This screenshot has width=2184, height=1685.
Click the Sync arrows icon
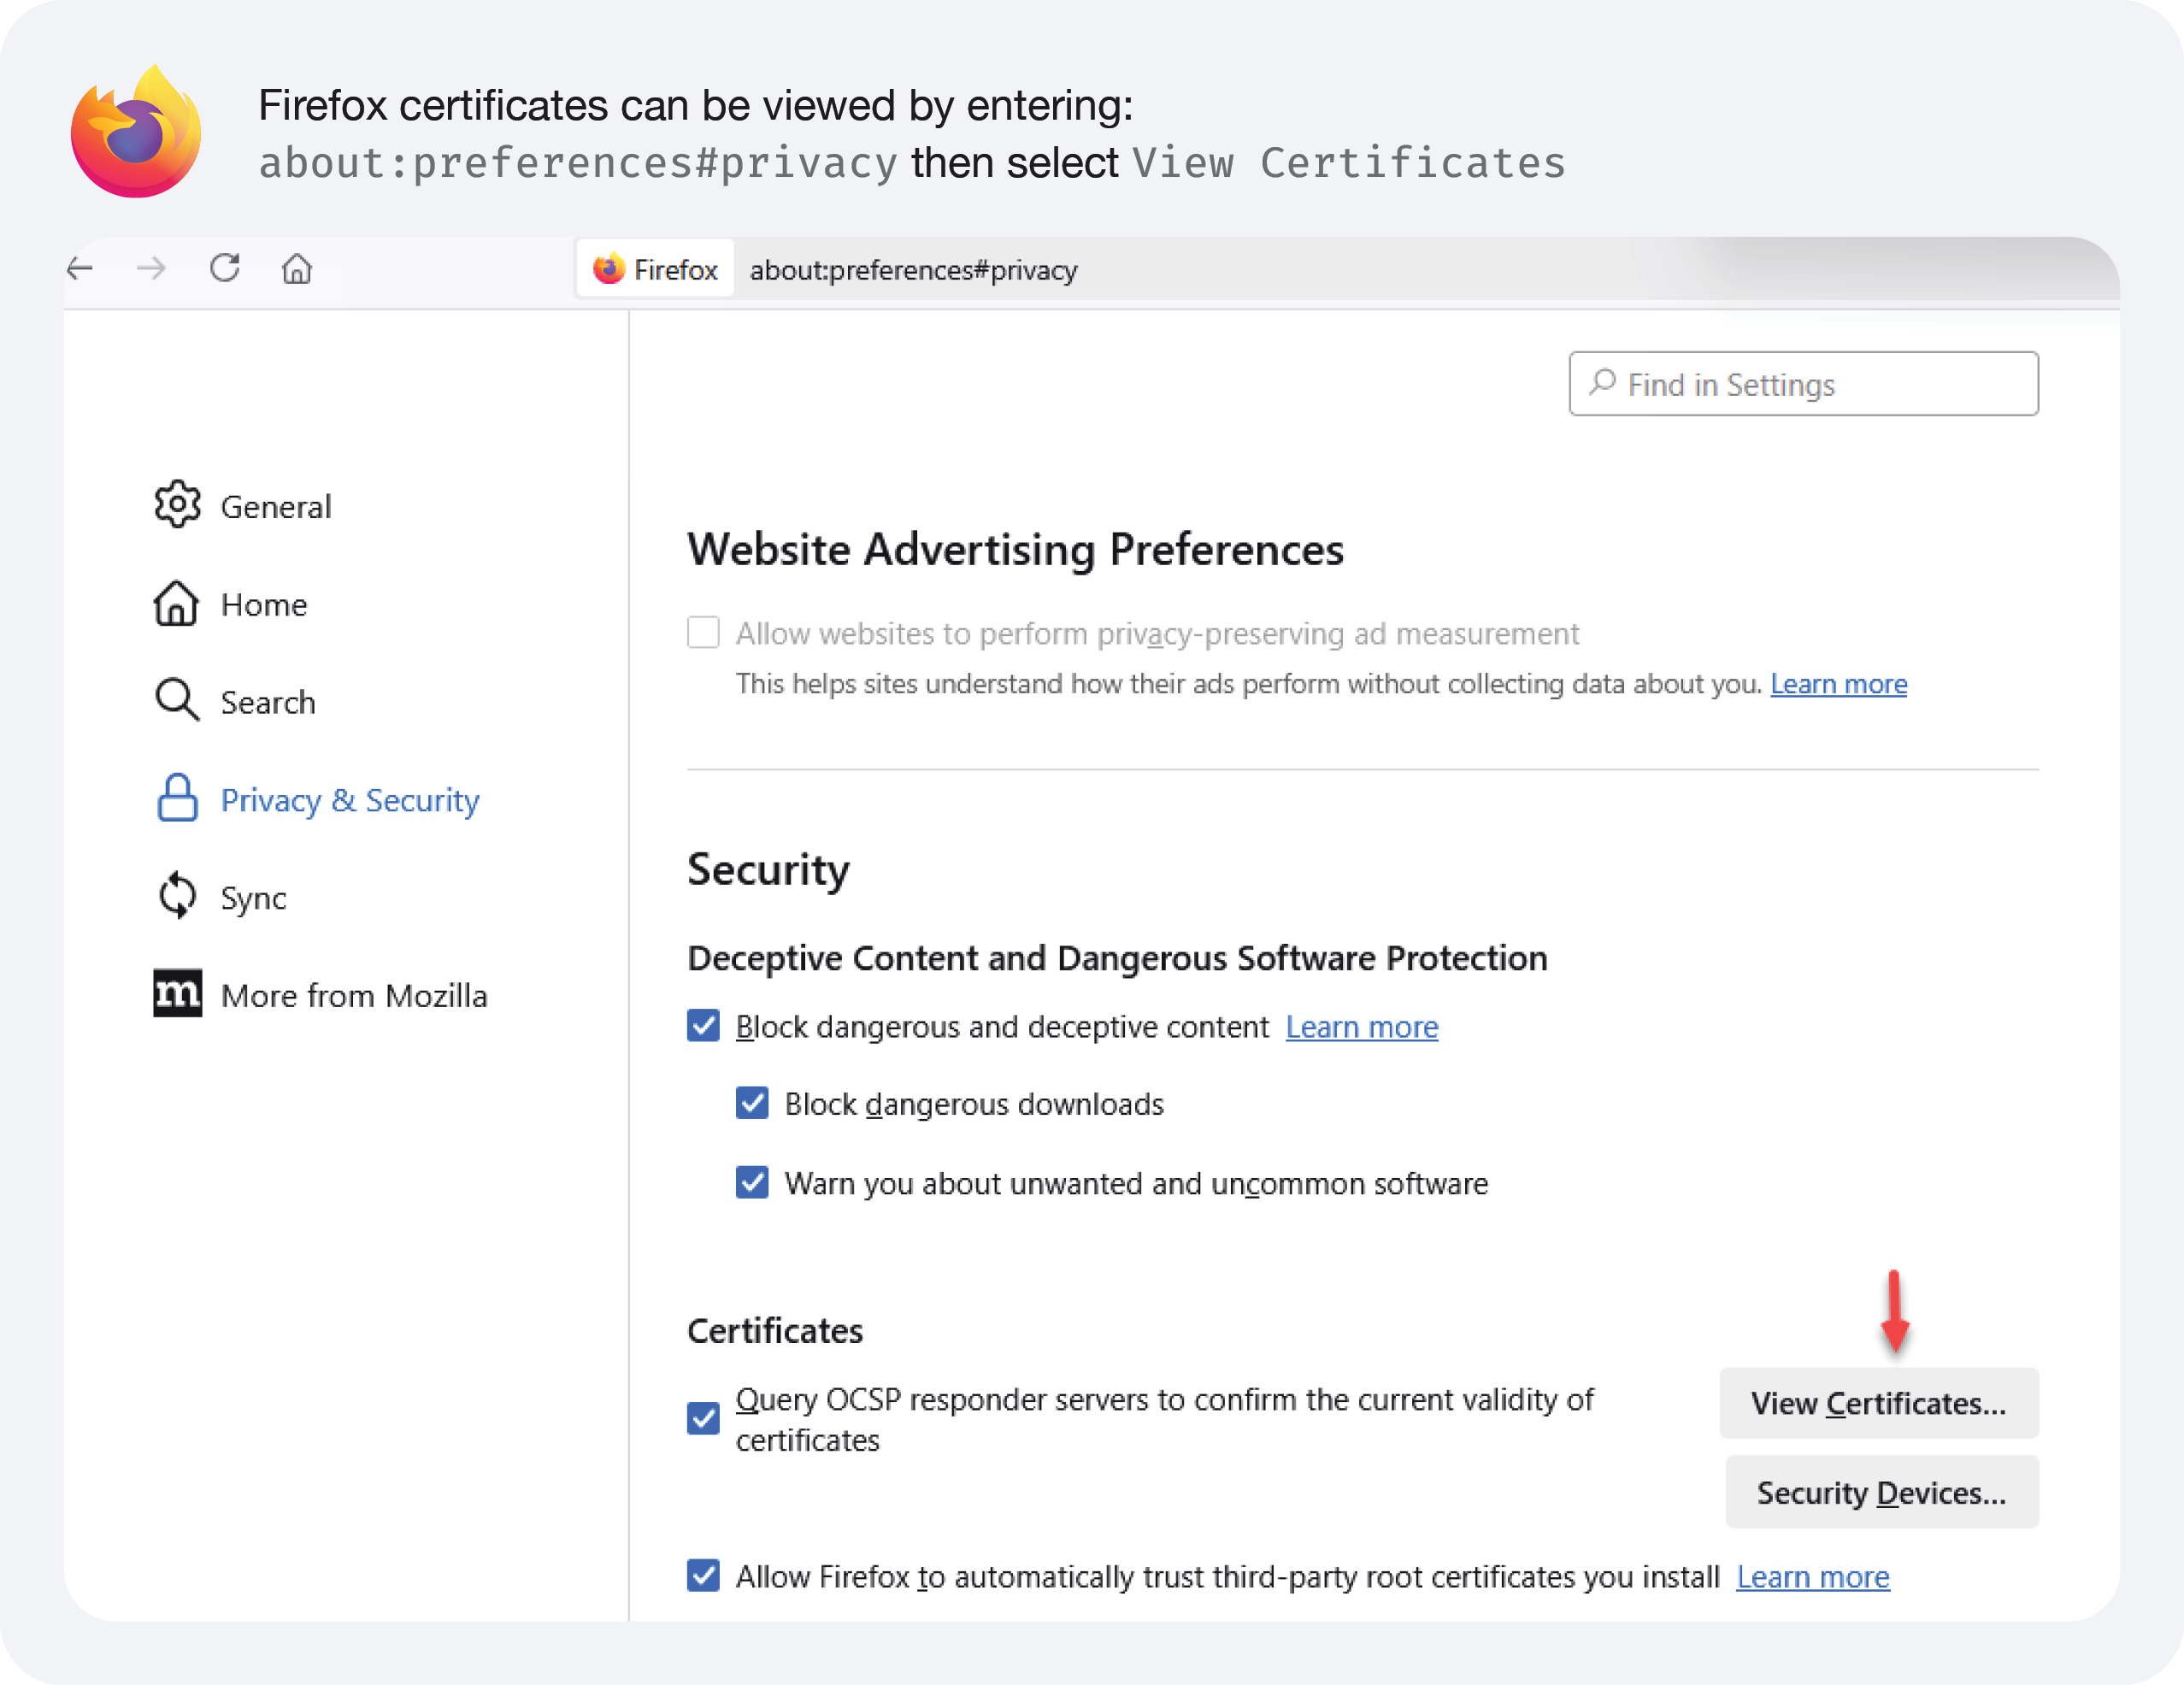click(177, 895)
